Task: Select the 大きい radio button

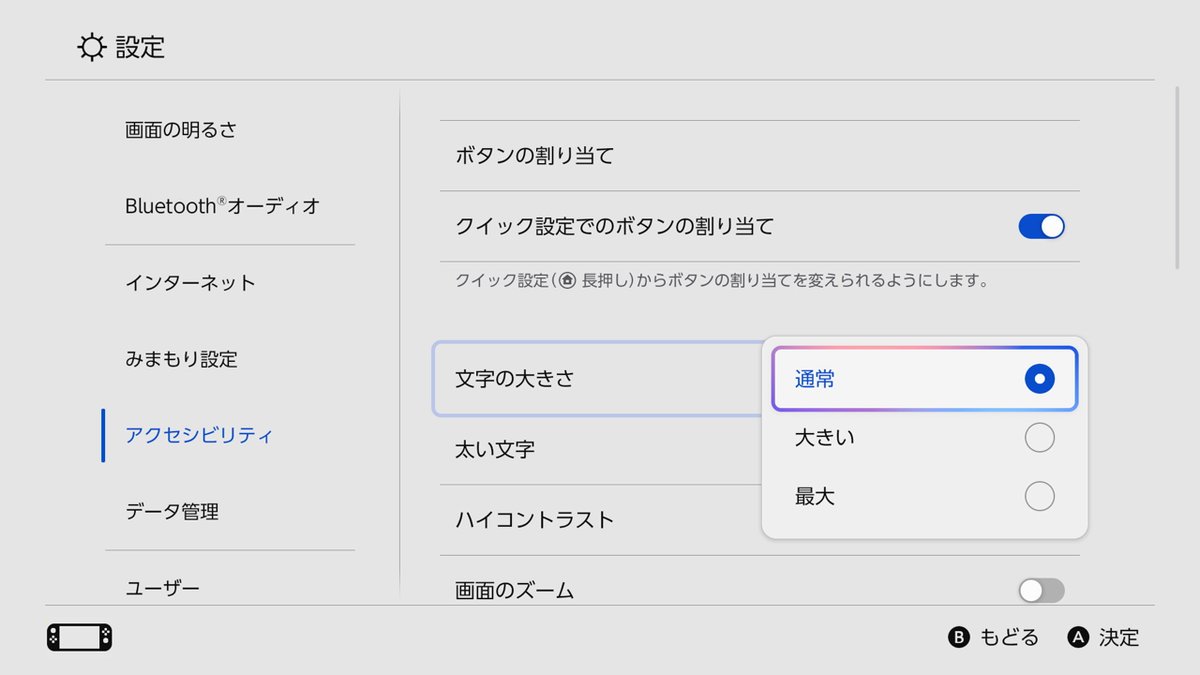Action: 1039,438
